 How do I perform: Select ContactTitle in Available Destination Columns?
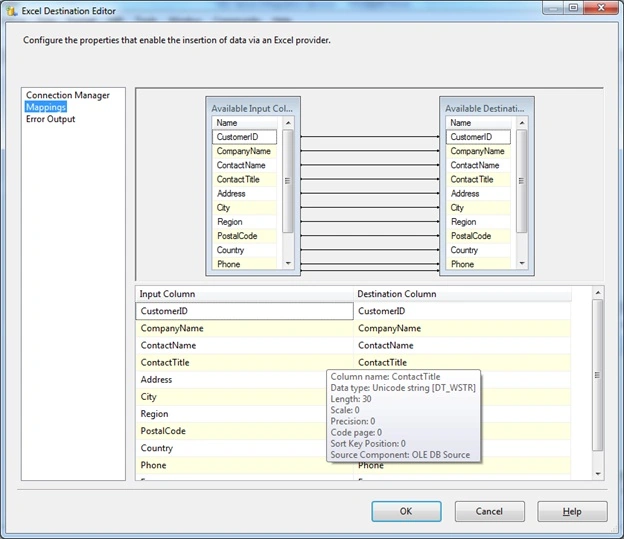click(478, 180)
